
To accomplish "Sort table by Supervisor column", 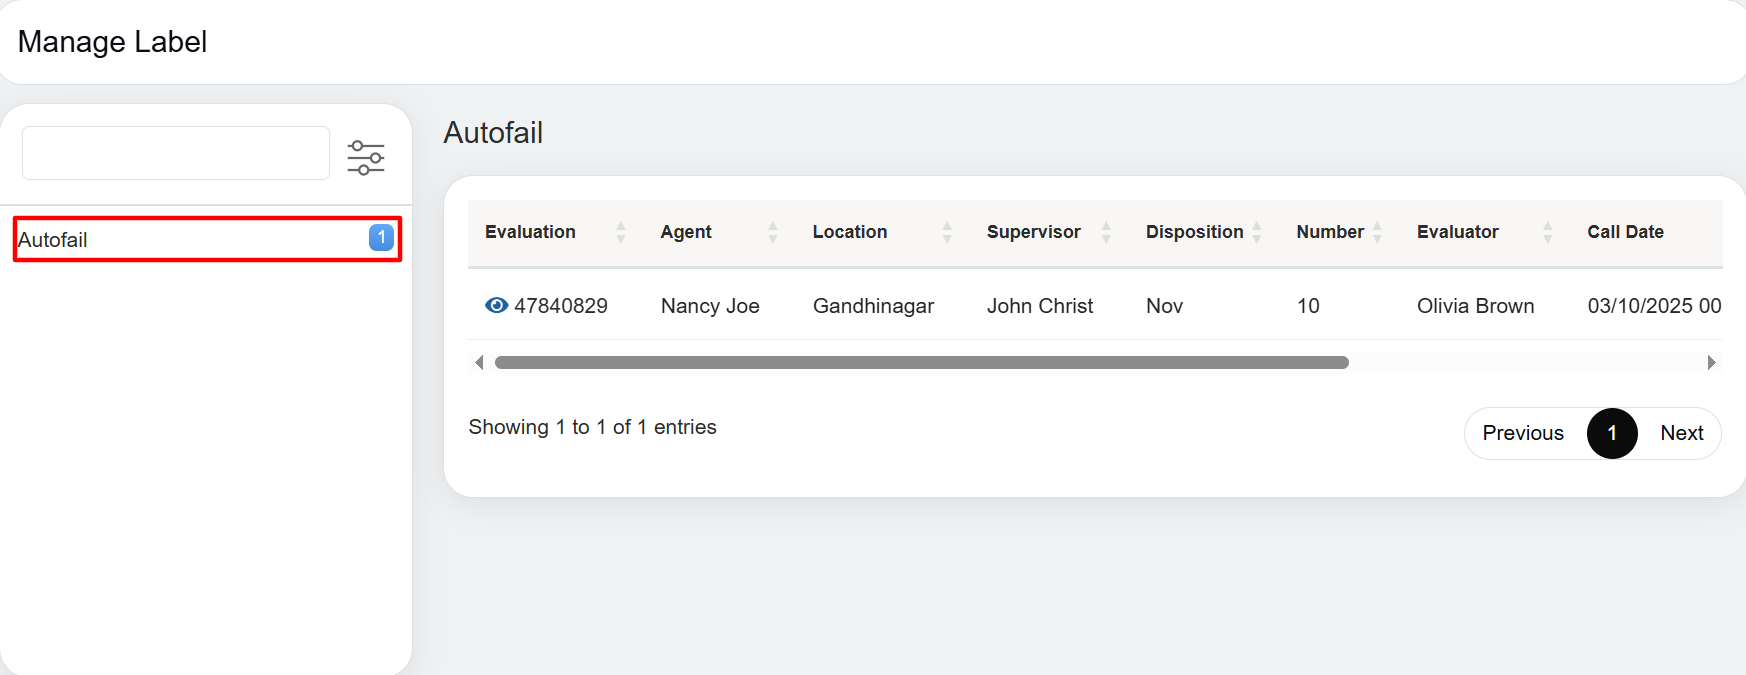I will pyautogui.click(x=1033, y=232).
